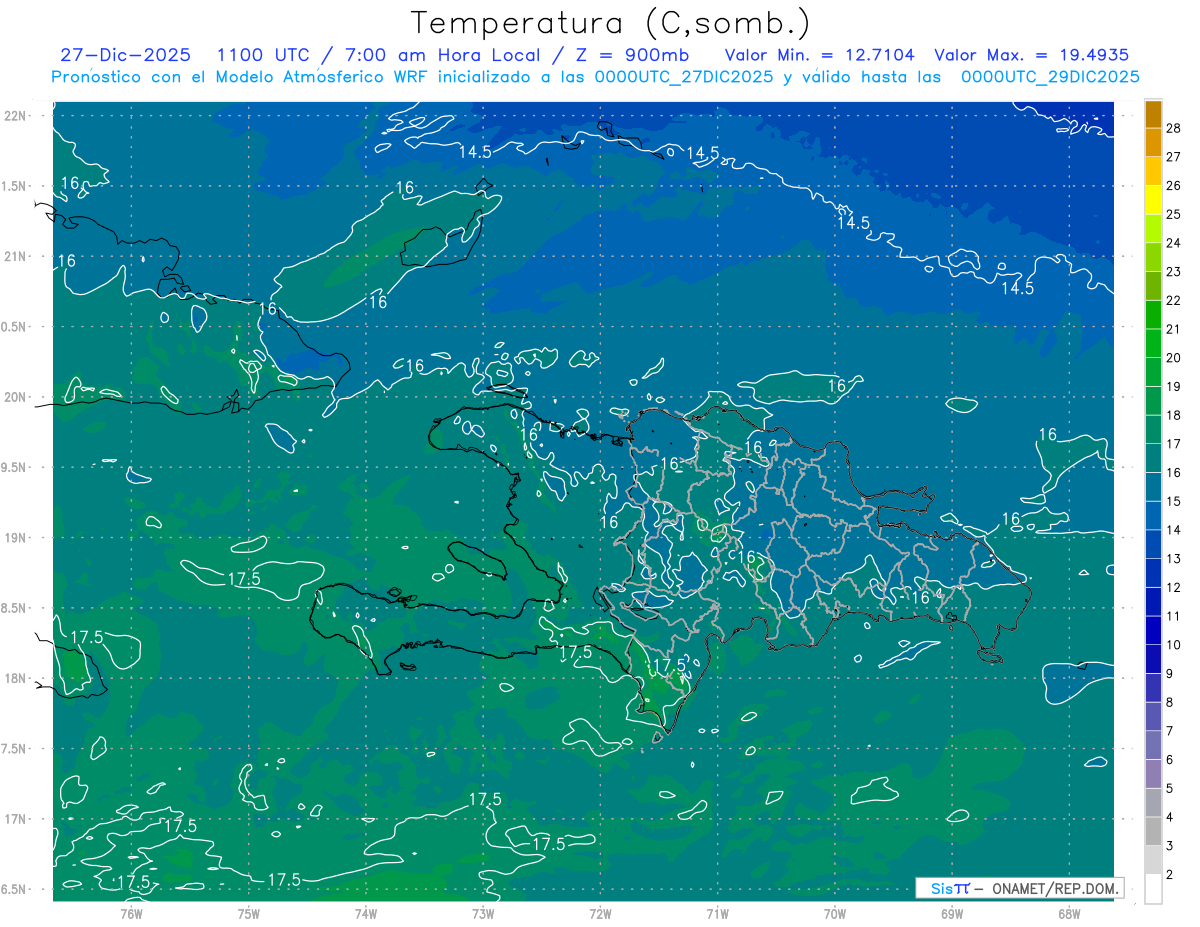Click the '73W' longitude axis label

pos(483,913)
